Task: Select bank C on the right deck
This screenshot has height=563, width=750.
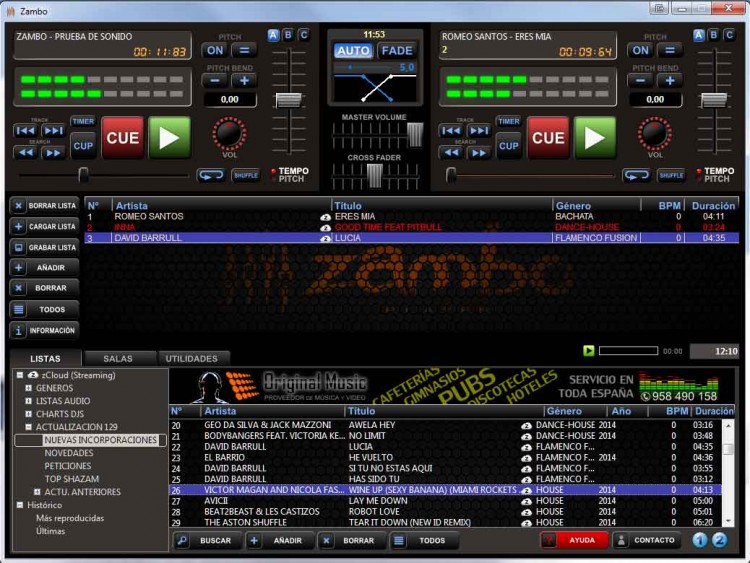Action: [x=729, y=35]
